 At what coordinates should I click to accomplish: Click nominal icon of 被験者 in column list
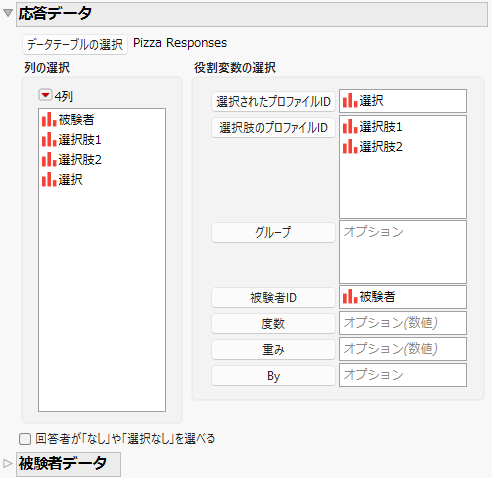click(49, 119)
